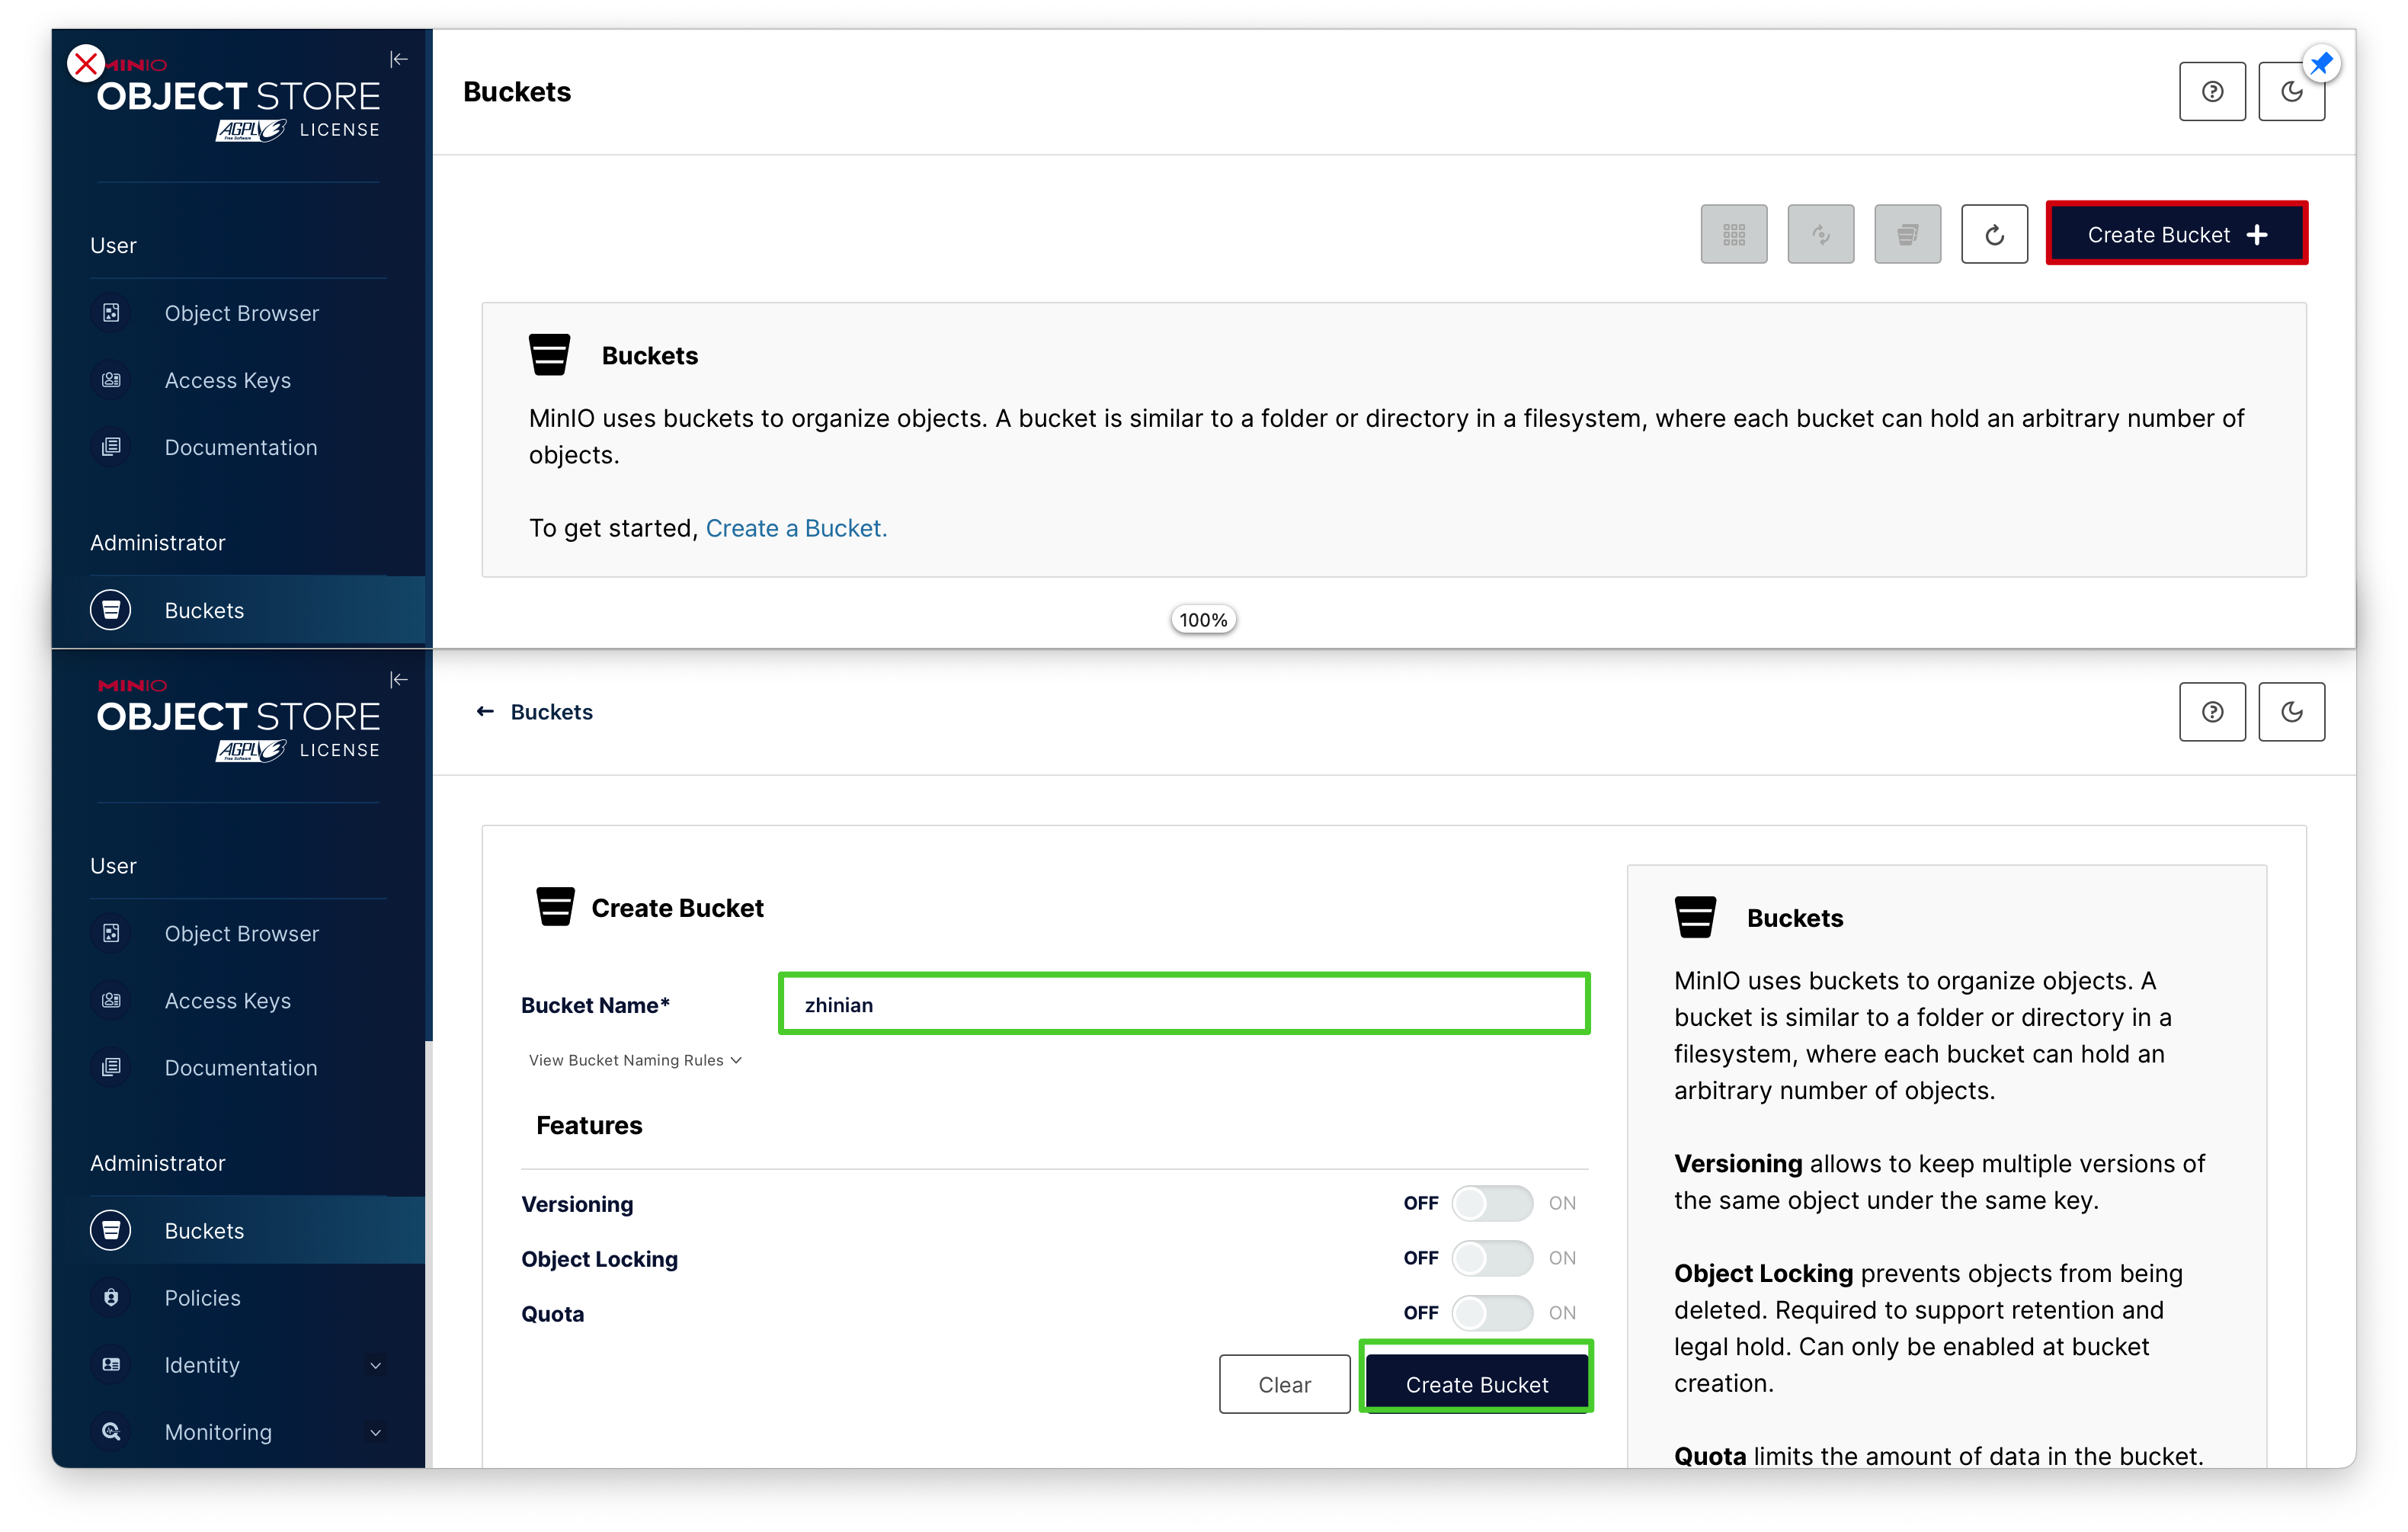Select Object Browser from User menu

[x=242, y=312]
